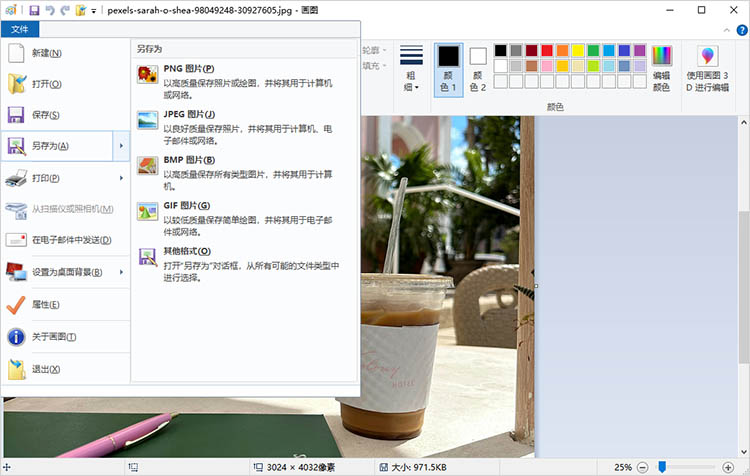750x476 pixels.
Task: Open the Paint help question icon
Action: pos(742,30)
